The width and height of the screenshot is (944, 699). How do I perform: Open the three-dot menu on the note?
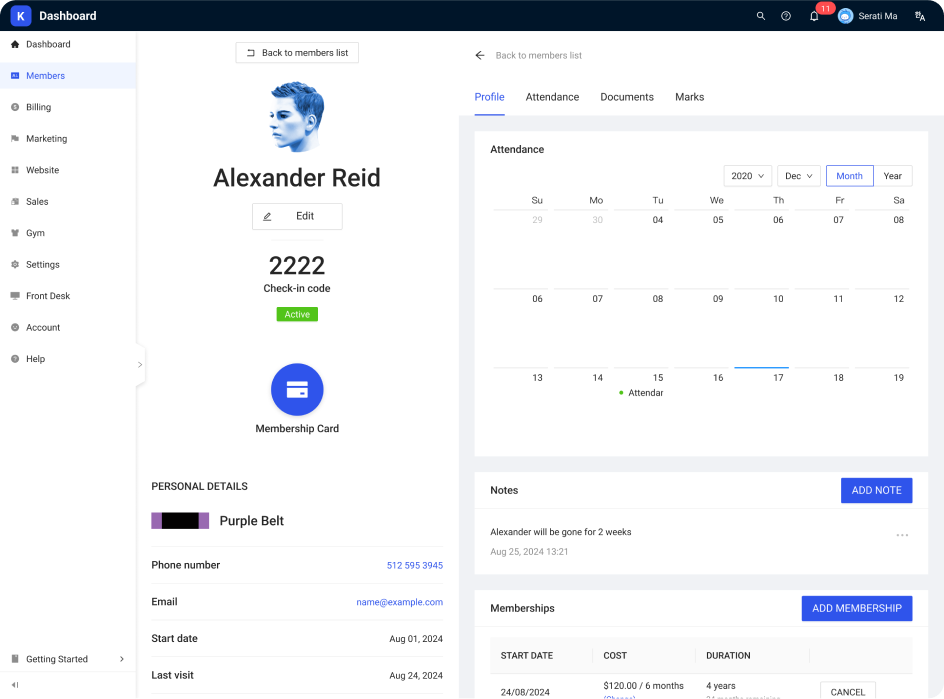click(902, 536)
